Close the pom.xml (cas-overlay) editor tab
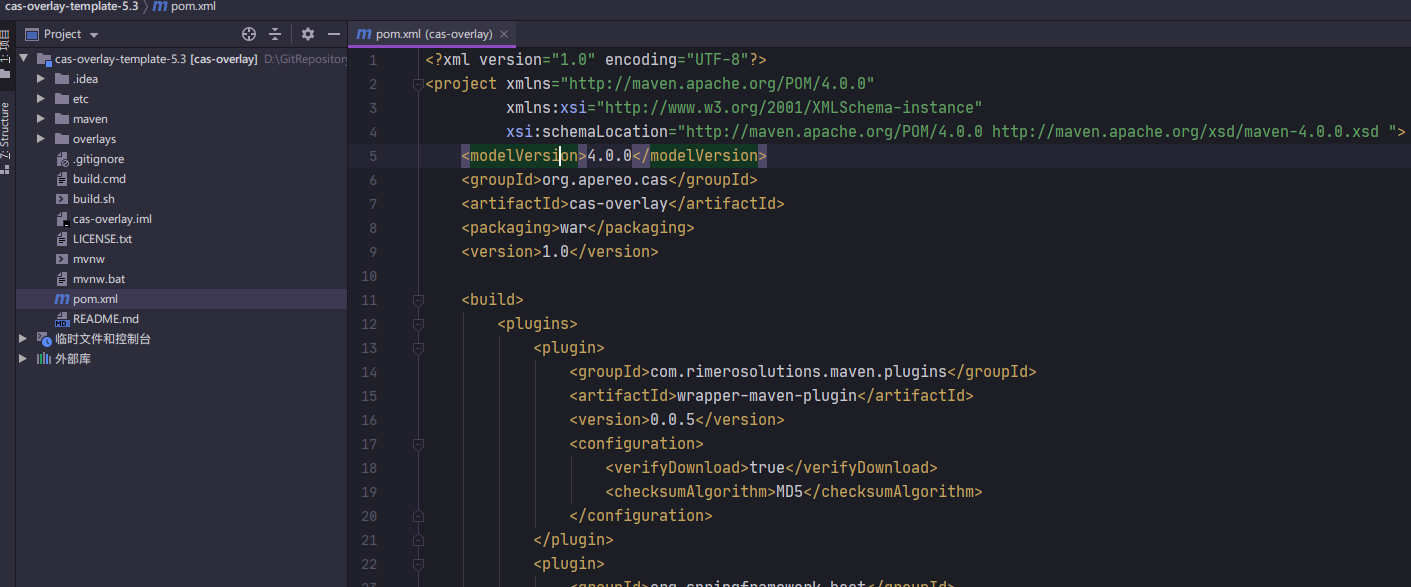The width and height of the screenshot is (1411, 587). [x=503, y=34]
